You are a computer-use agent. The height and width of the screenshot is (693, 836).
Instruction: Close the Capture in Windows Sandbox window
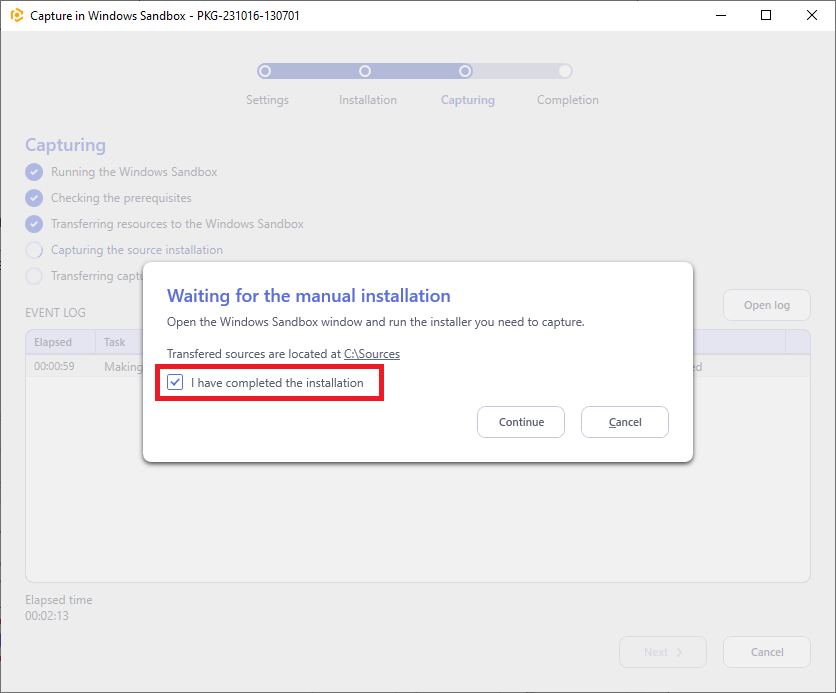(811, 15)
